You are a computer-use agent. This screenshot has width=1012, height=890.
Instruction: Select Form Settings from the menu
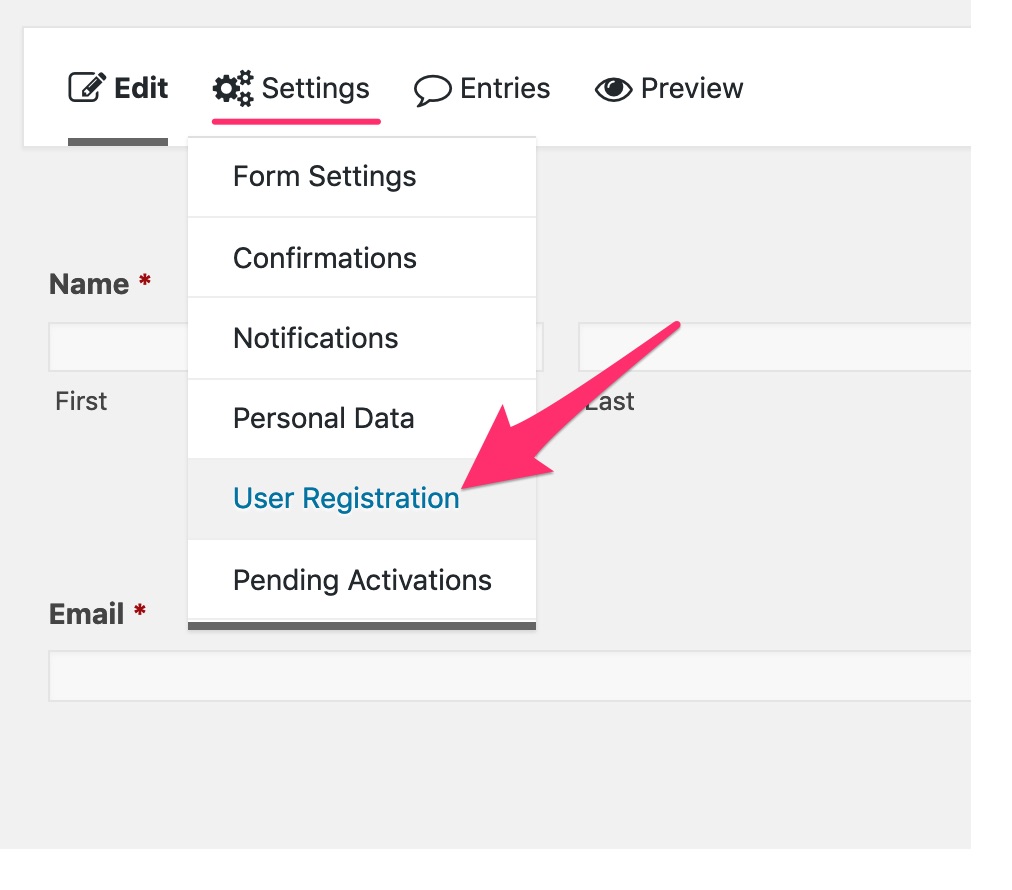[x=324, y=176]
